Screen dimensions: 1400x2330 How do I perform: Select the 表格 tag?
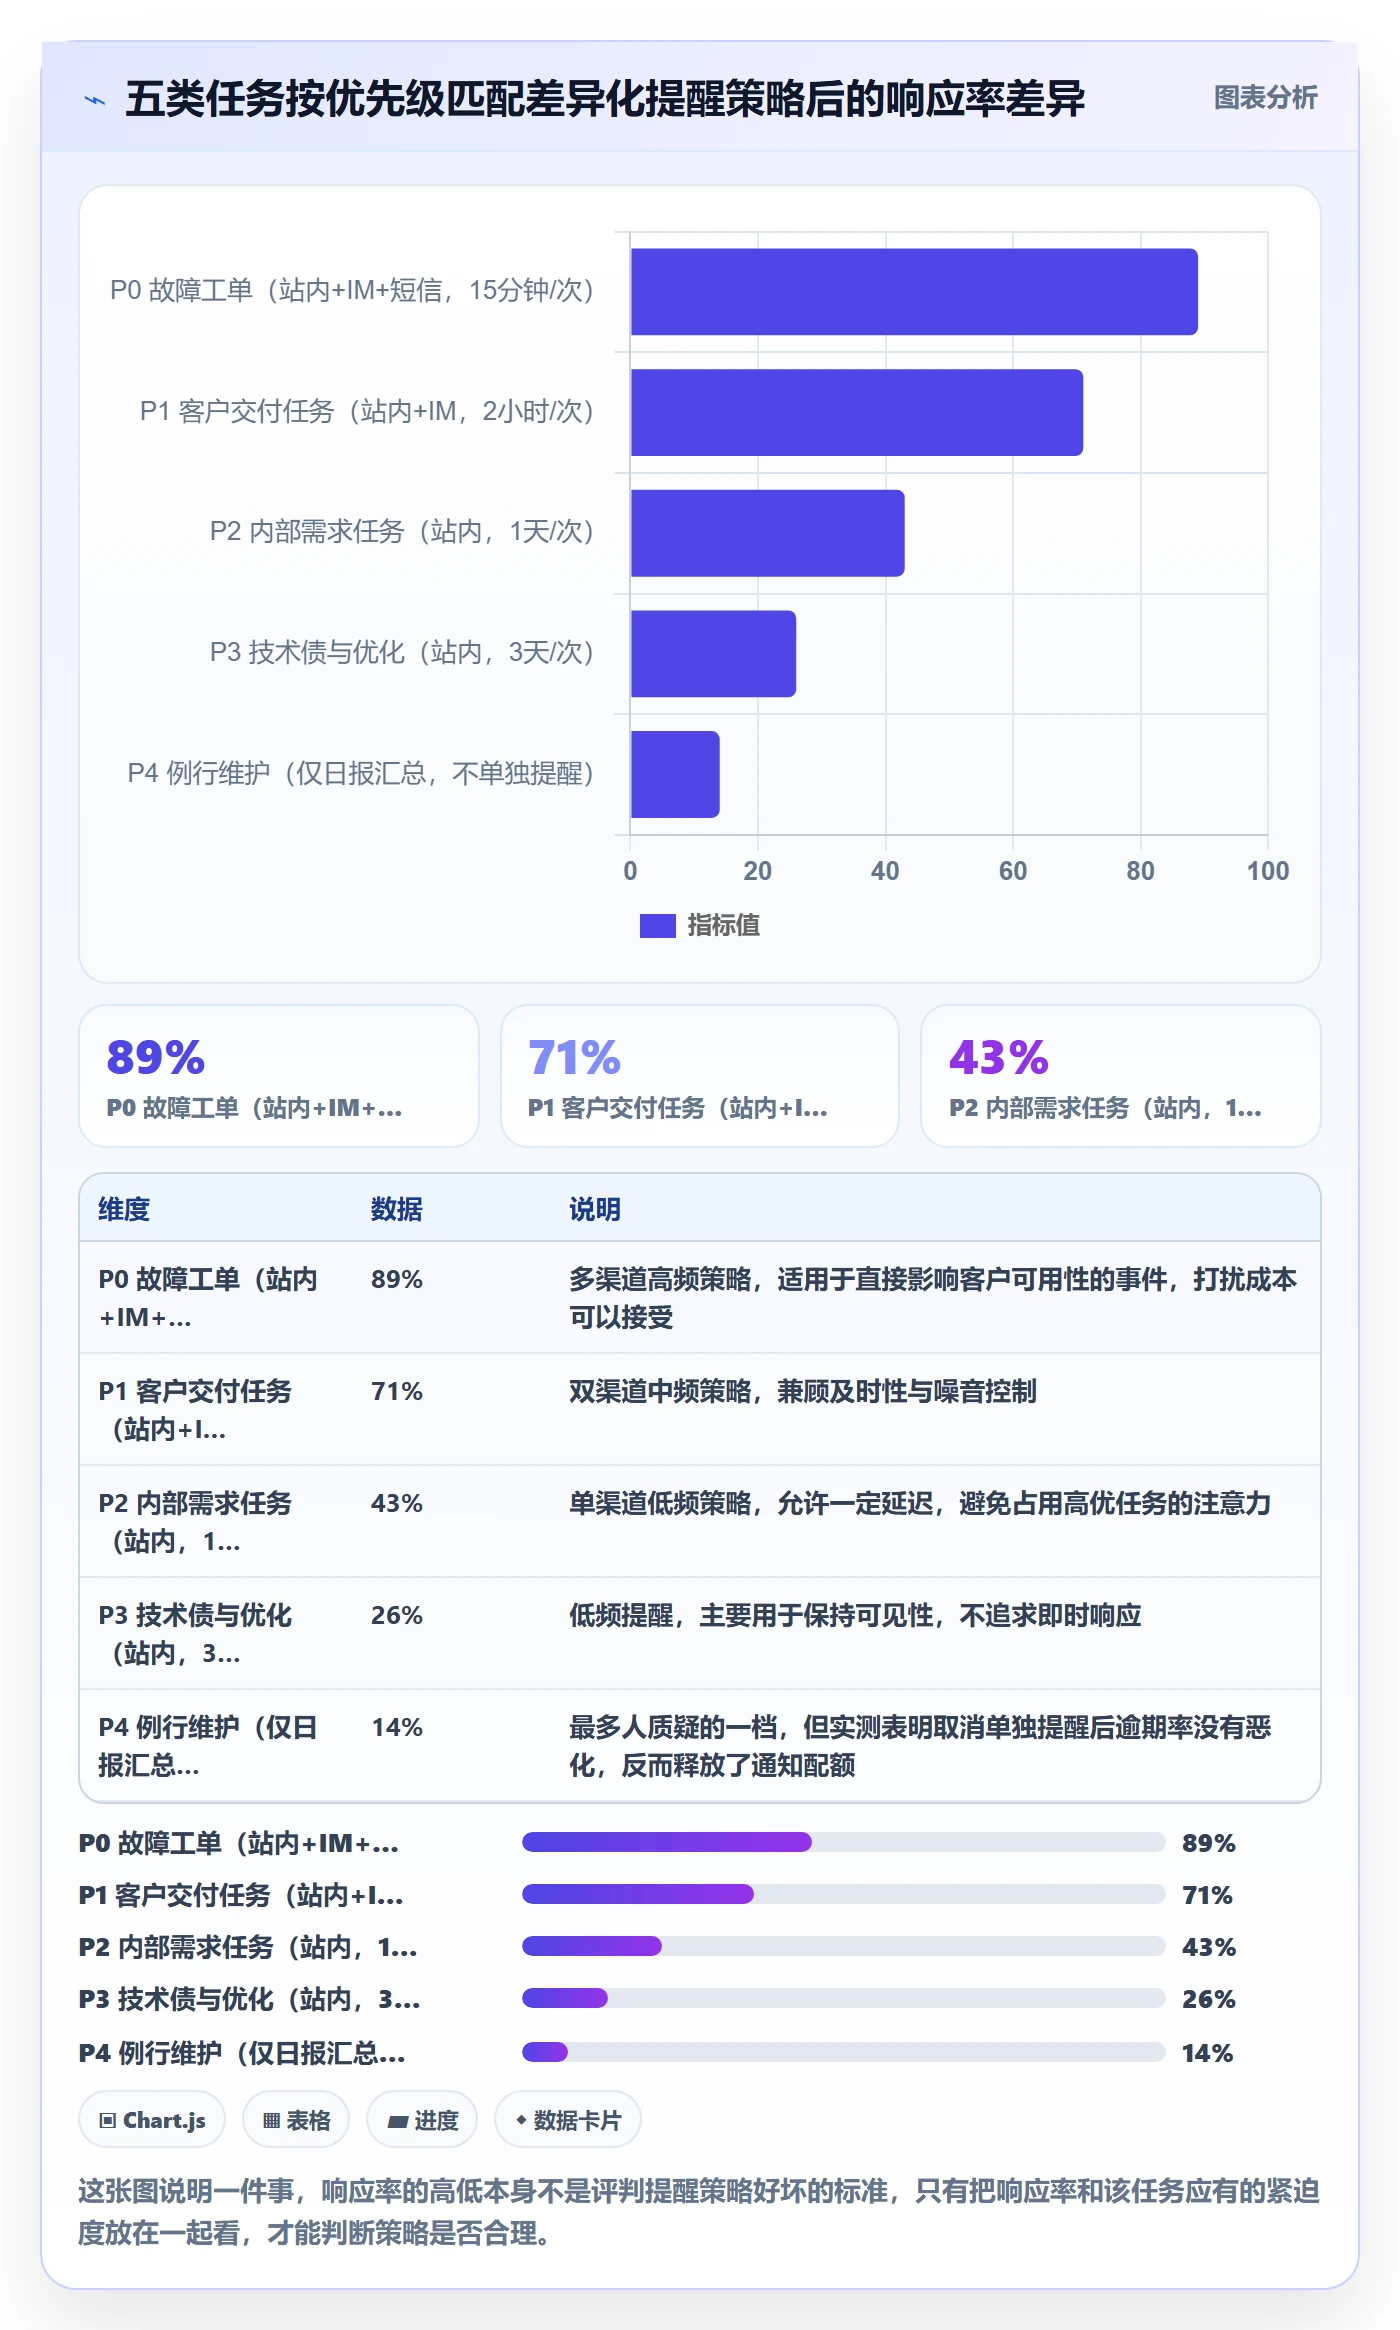tap(296, 2119)
